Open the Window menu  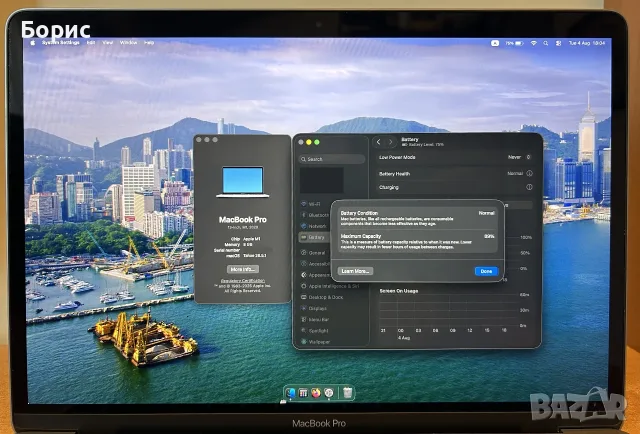pyautogui.click(x=128, y=42)
